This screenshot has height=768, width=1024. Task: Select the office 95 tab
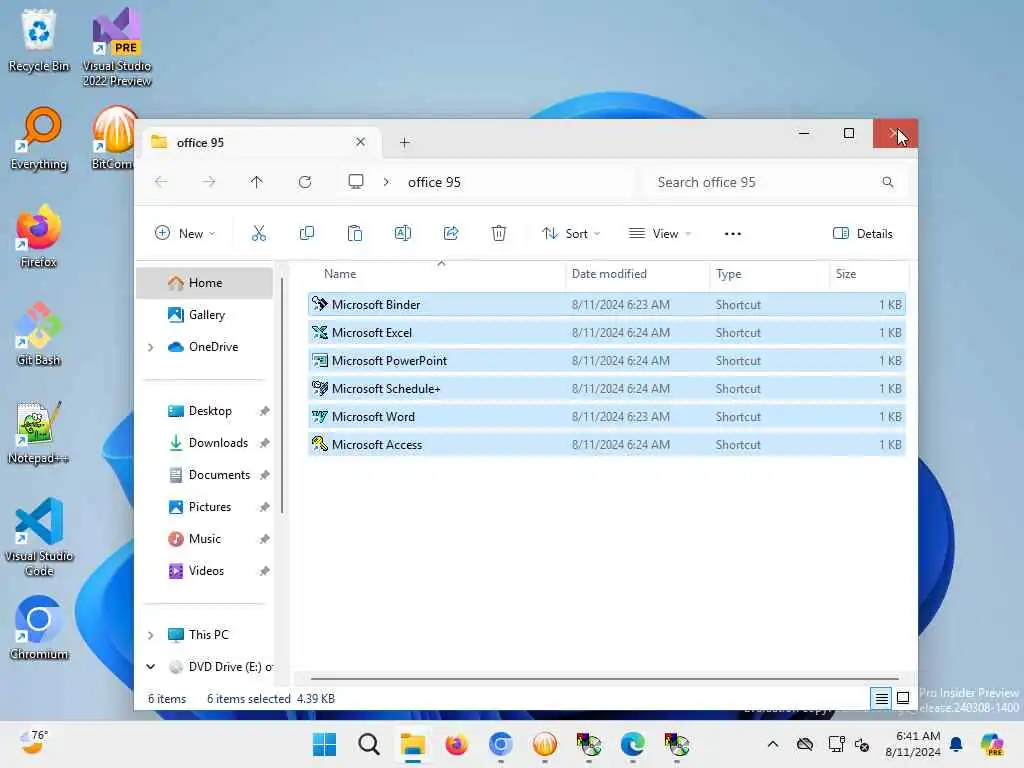pyautogui.click(x=260, y=142)
